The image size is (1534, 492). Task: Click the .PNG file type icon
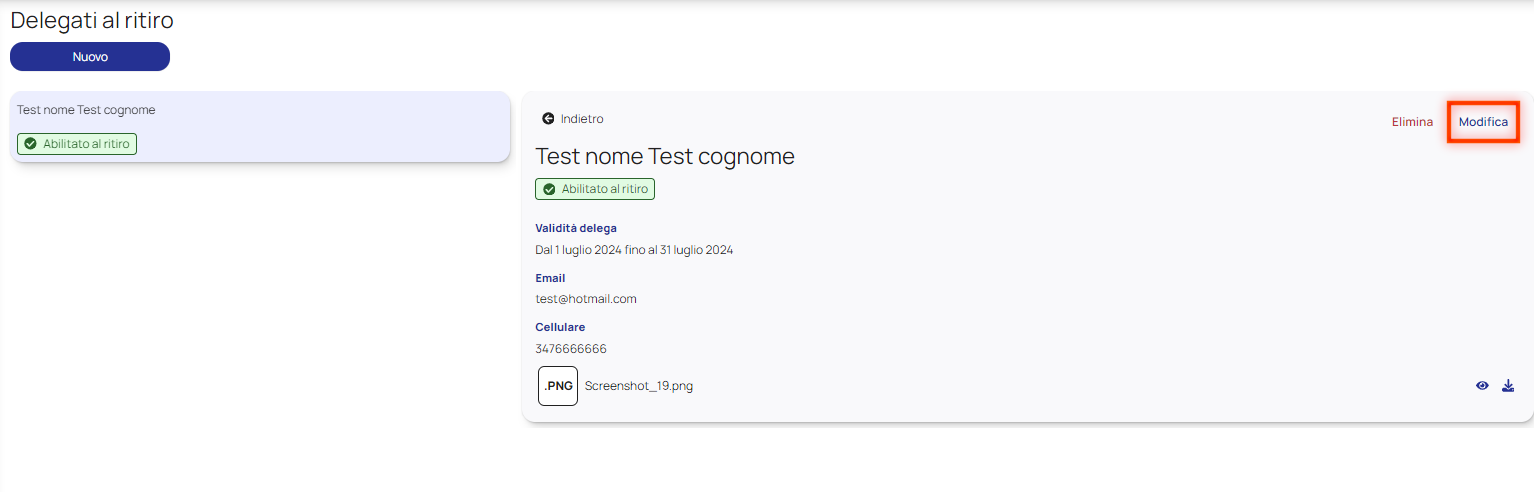point(558,386)
